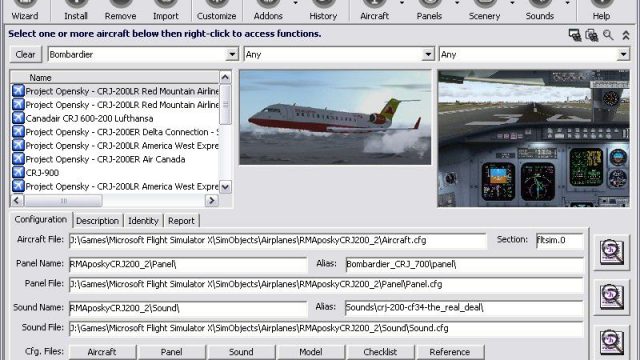This screenshot has width=640, height=360.
Task: Click the browse magnifier icon beside Sound File
Action: coord(611,342)
